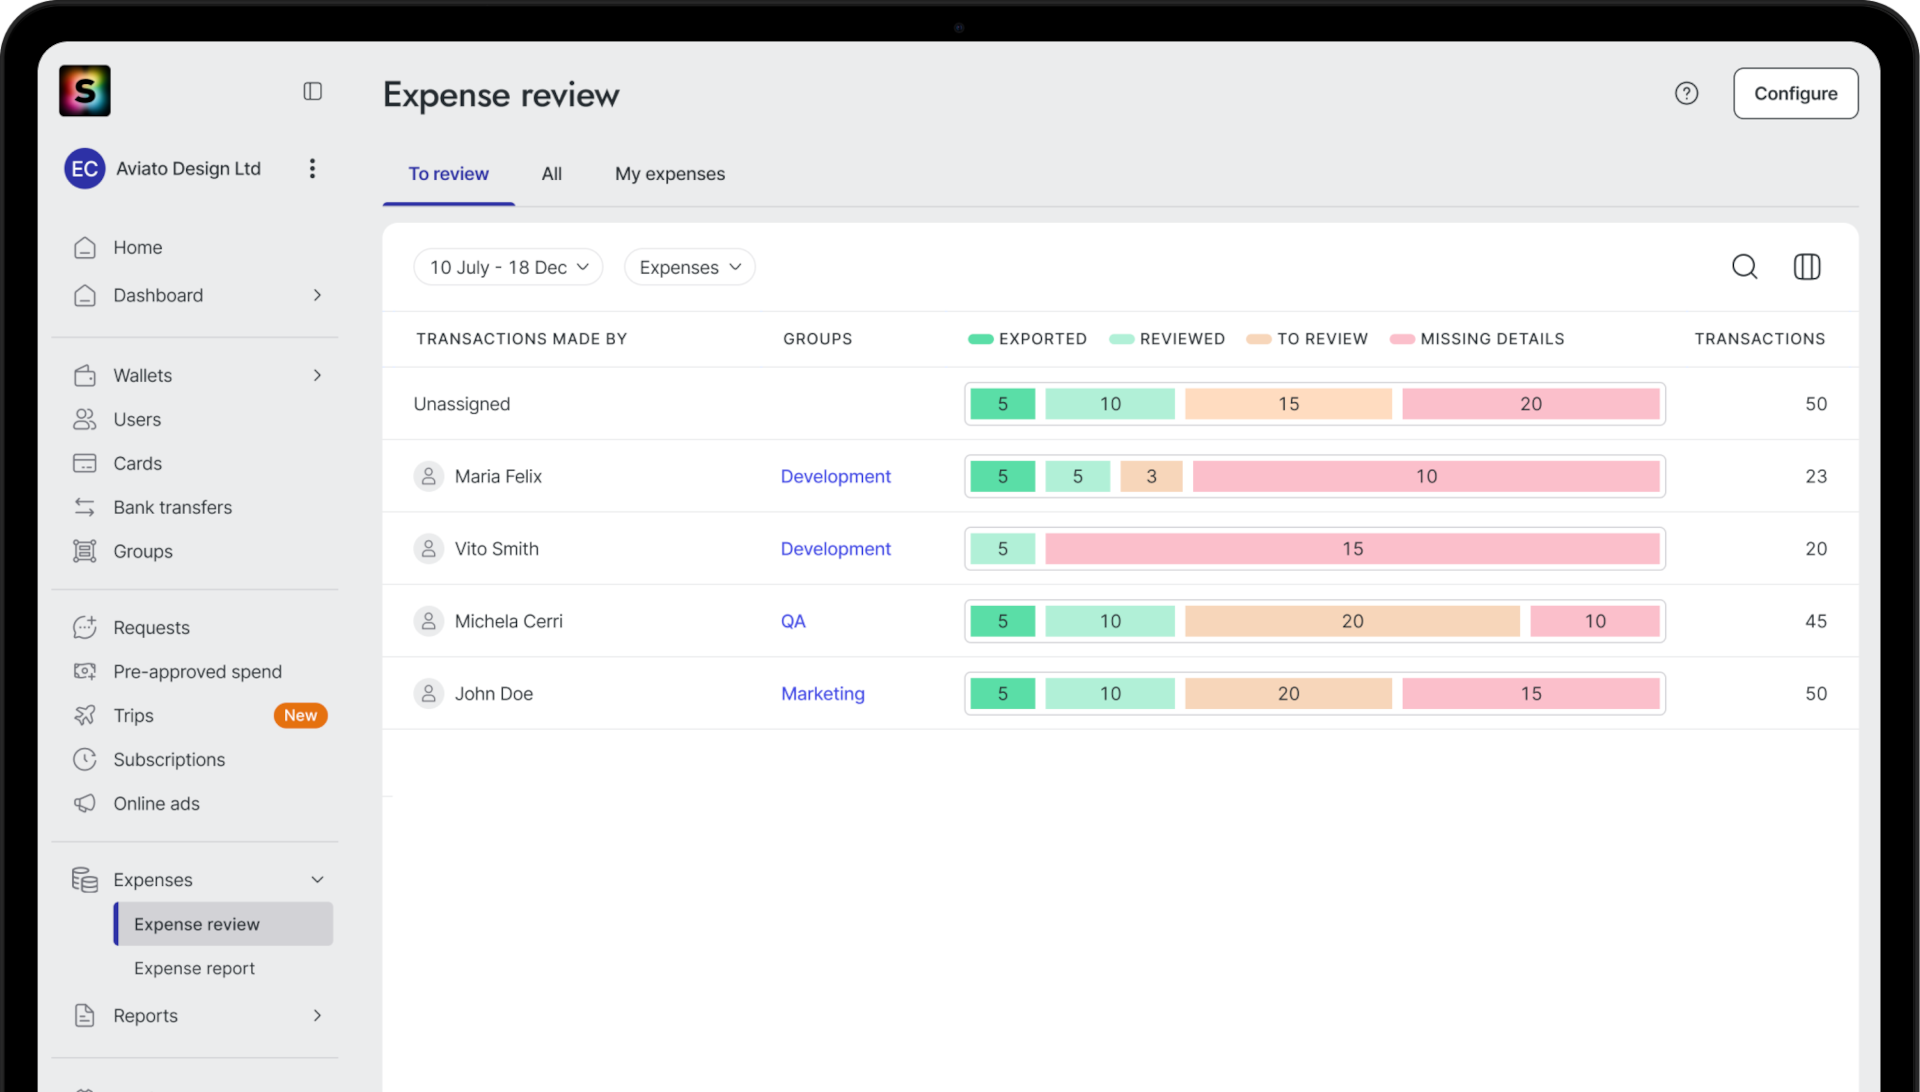This screenshot has height=1092, width=1920.
Task: Switch to the To review tab
Action: pyautogui.click(x=448, y=174)
